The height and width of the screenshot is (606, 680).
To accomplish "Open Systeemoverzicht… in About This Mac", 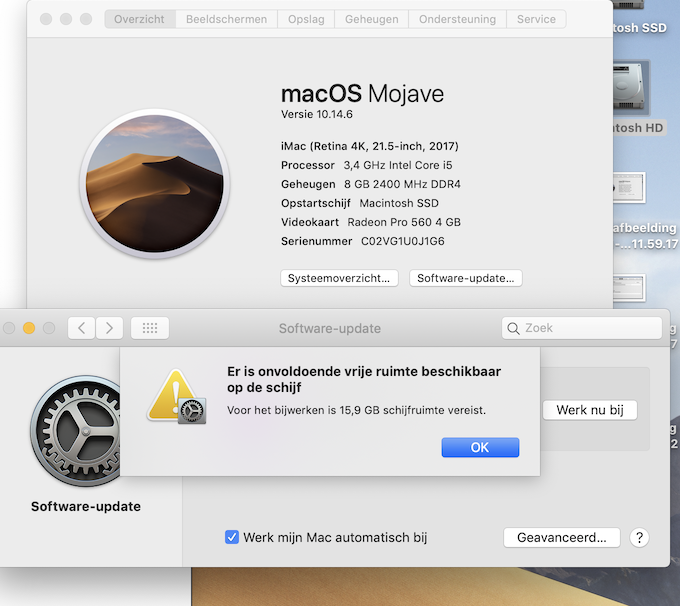I will 339,278.
